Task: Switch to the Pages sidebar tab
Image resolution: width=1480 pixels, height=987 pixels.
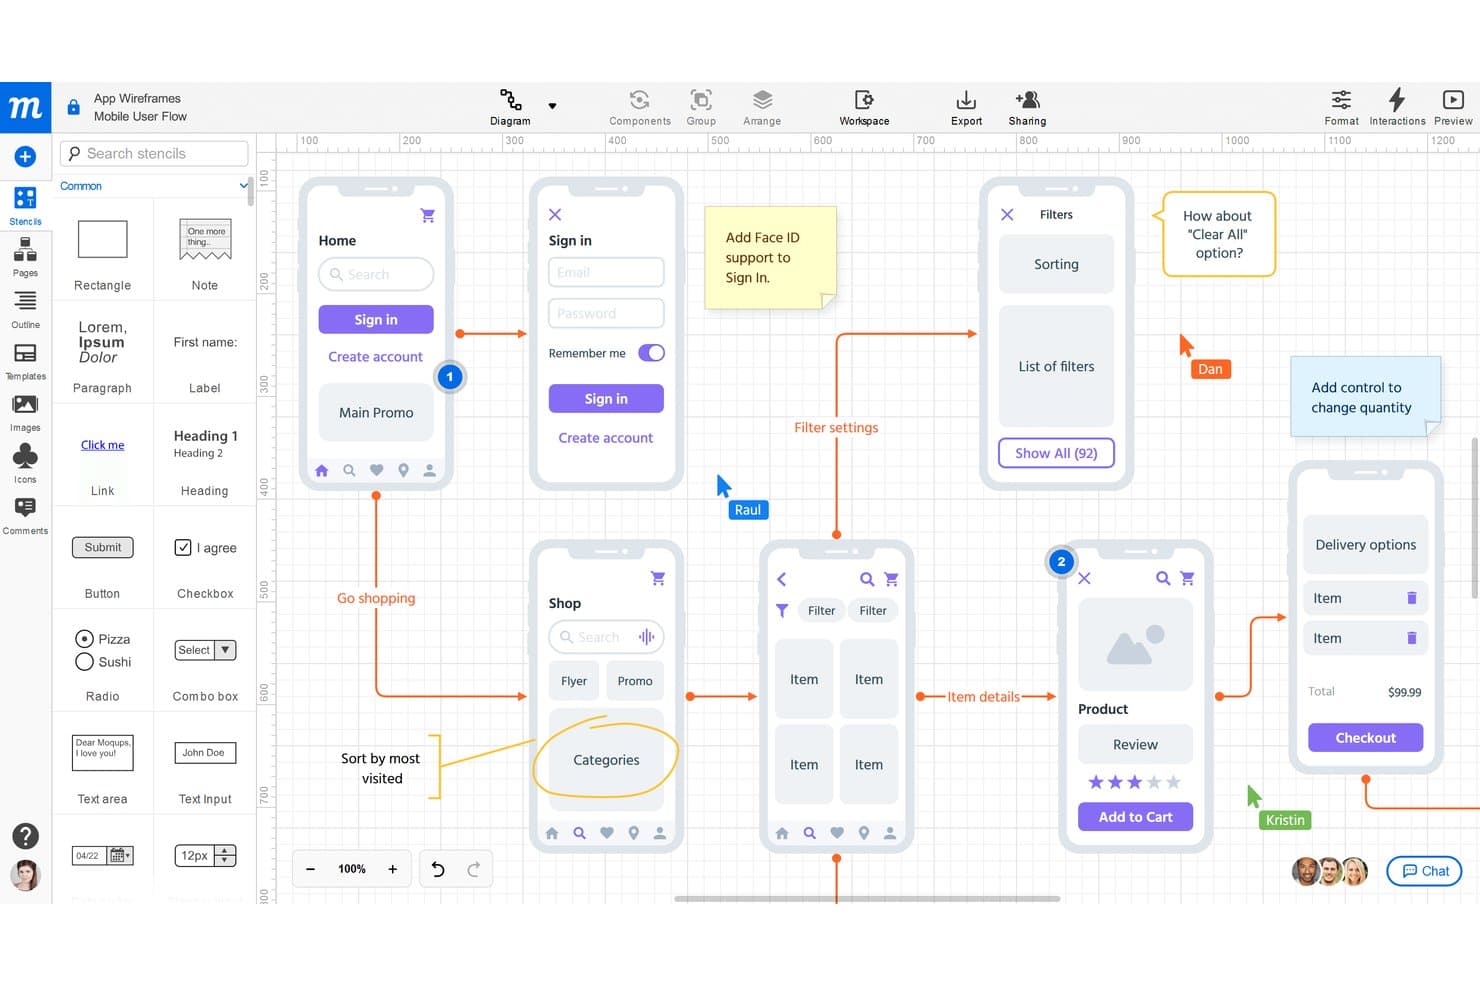Action: tap(25, 257)
